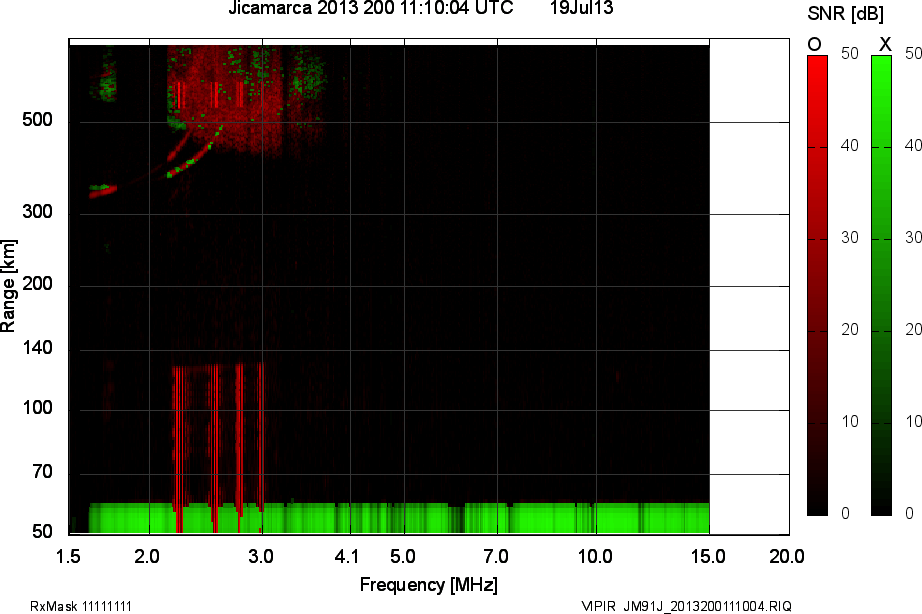Click the '500' range tick label

[37, 120]
